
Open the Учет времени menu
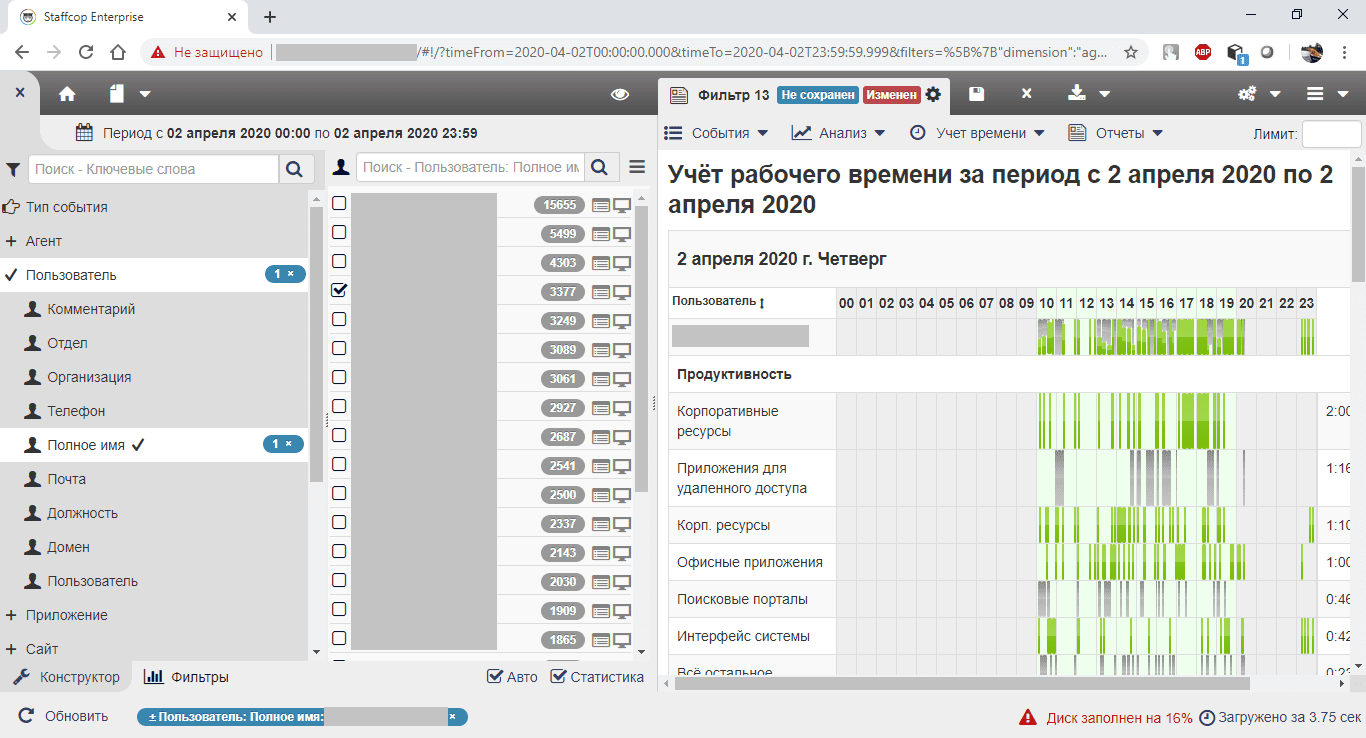(977, 133)
